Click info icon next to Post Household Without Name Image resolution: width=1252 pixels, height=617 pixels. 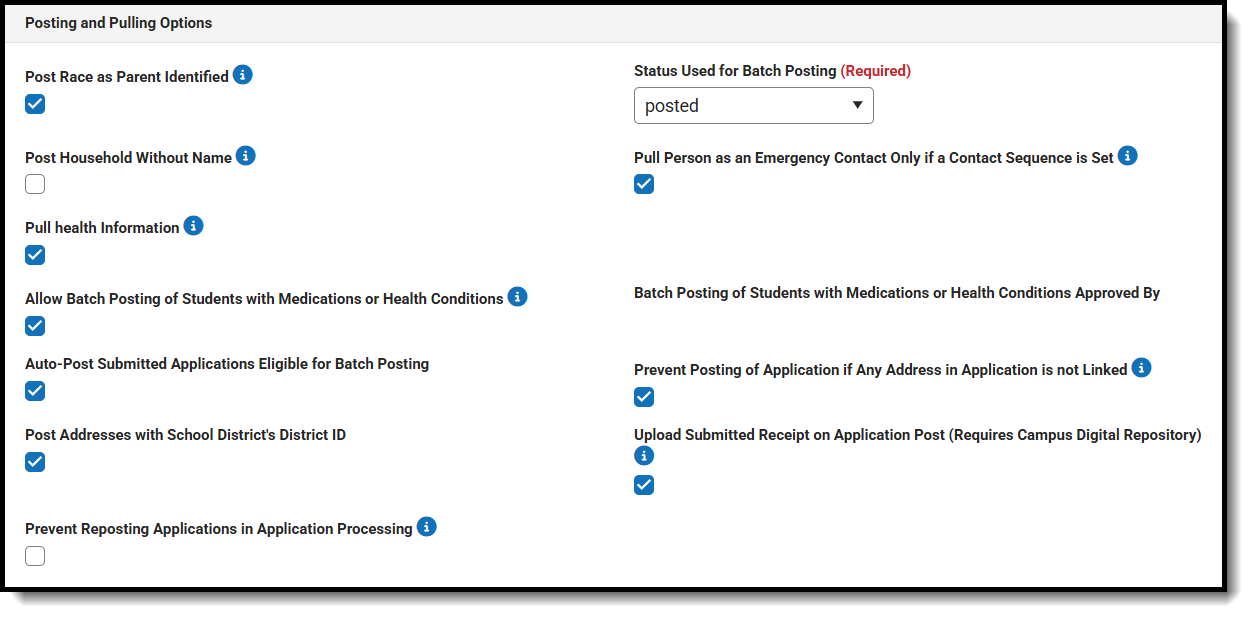click(245, 156)
